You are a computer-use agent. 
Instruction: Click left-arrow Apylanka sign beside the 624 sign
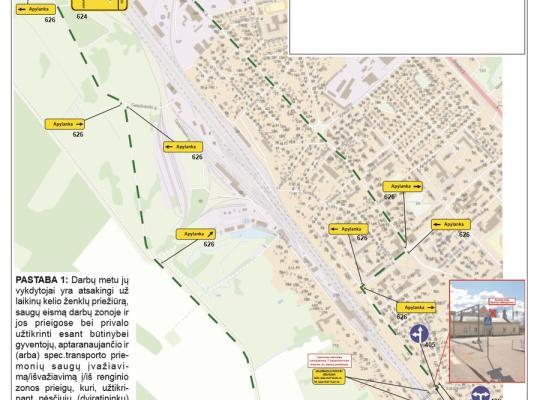(x=36, y=9)
